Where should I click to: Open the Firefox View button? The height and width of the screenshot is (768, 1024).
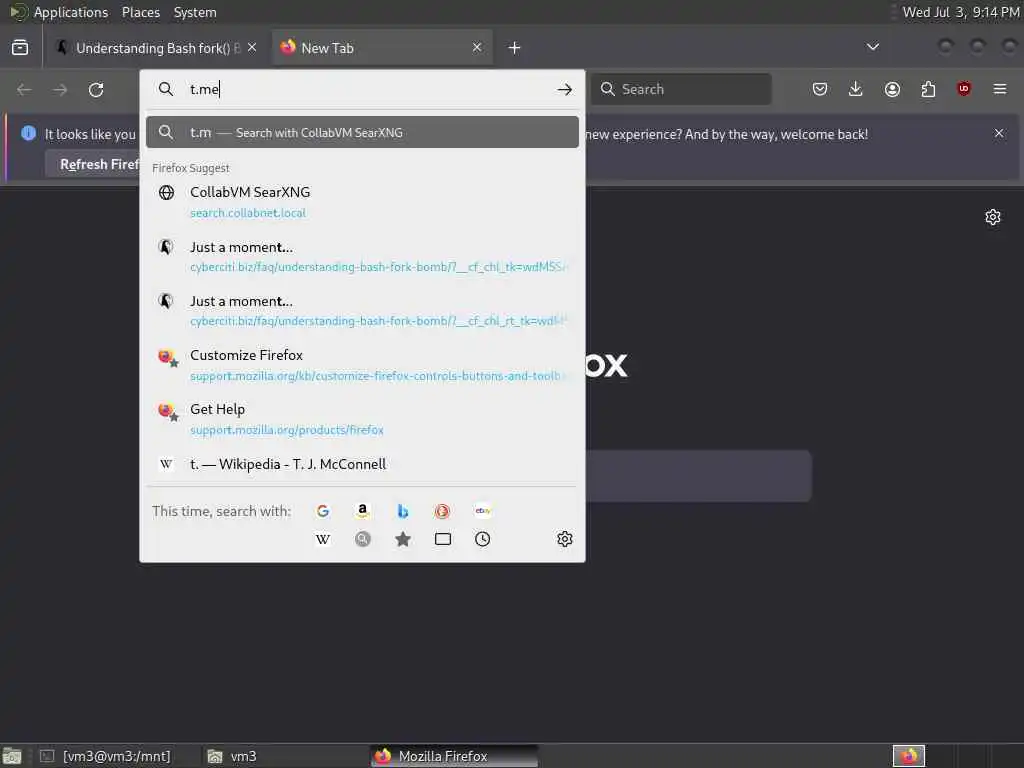(20, 48)
